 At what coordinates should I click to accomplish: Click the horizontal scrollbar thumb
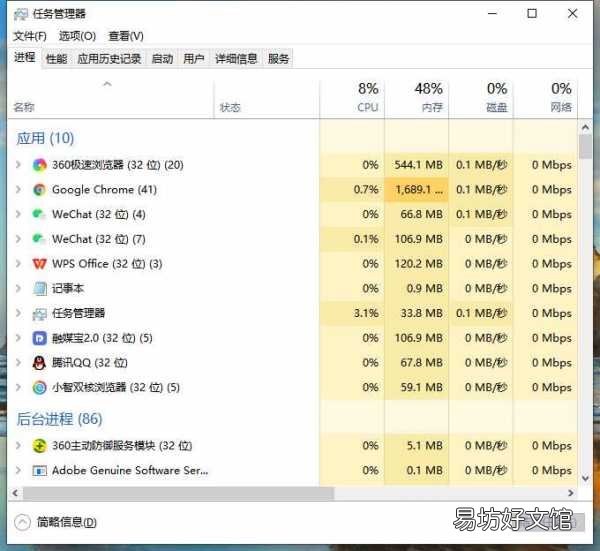(x=178, y=493)
